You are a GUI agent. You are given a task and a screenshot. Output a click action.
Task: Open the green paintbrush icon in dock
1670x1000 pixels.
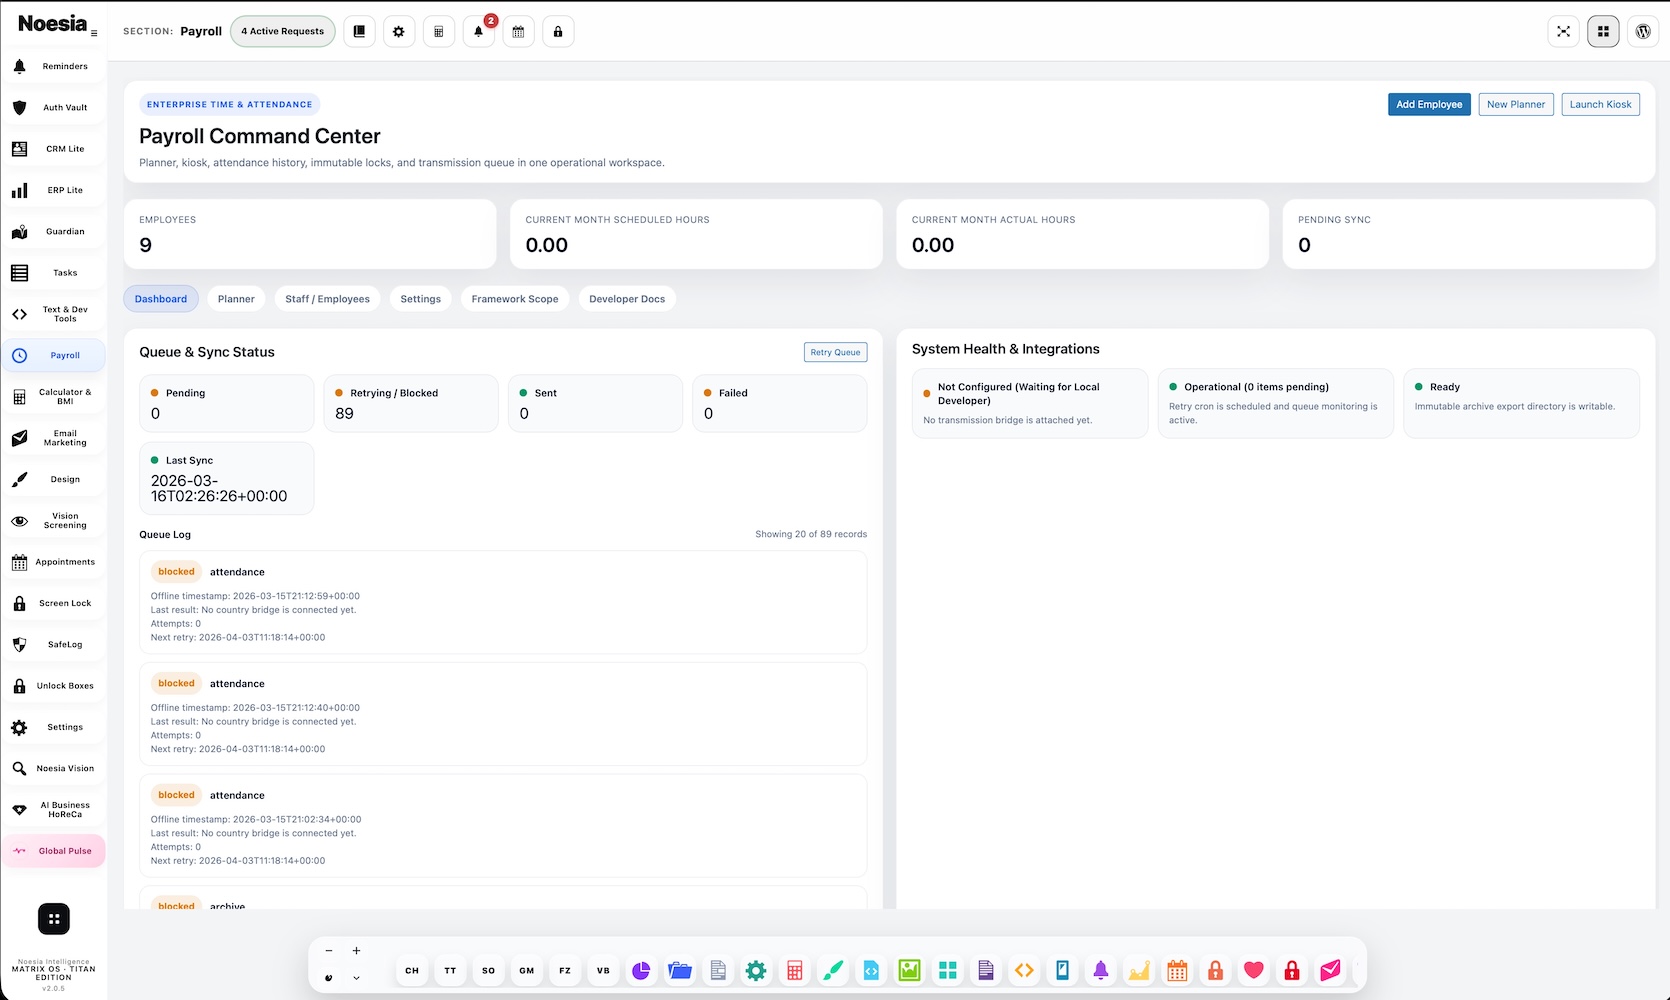click(833, 970)
